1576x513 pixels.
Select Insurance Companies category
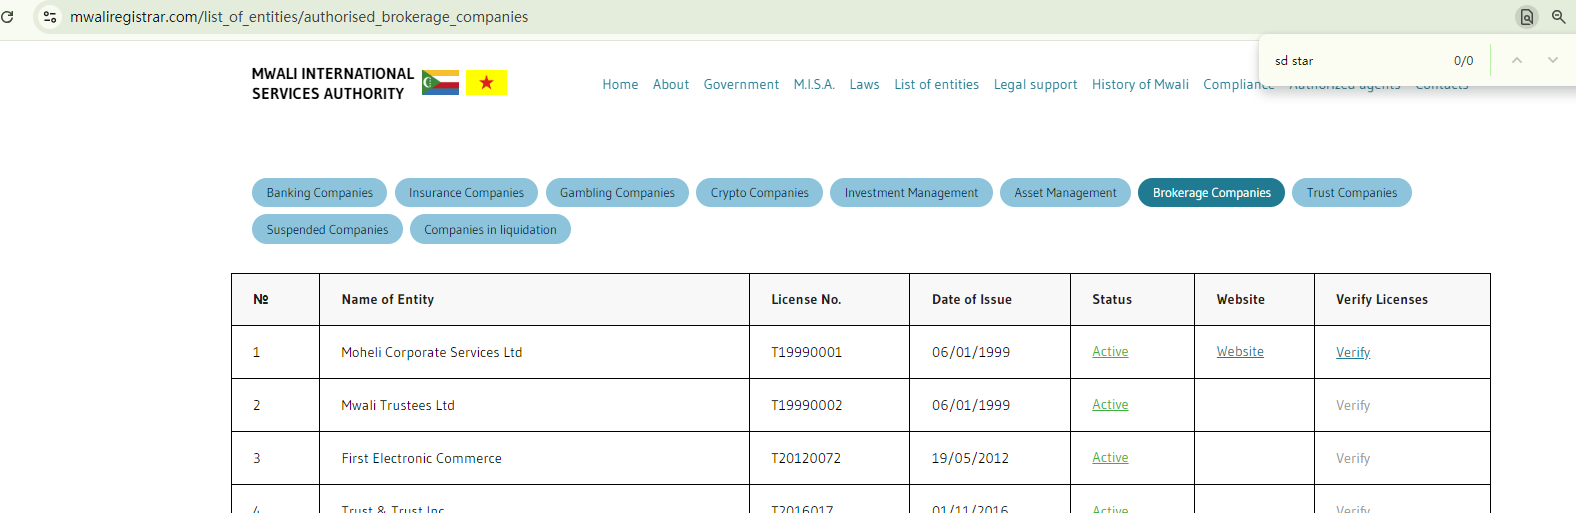coord(466,193)
